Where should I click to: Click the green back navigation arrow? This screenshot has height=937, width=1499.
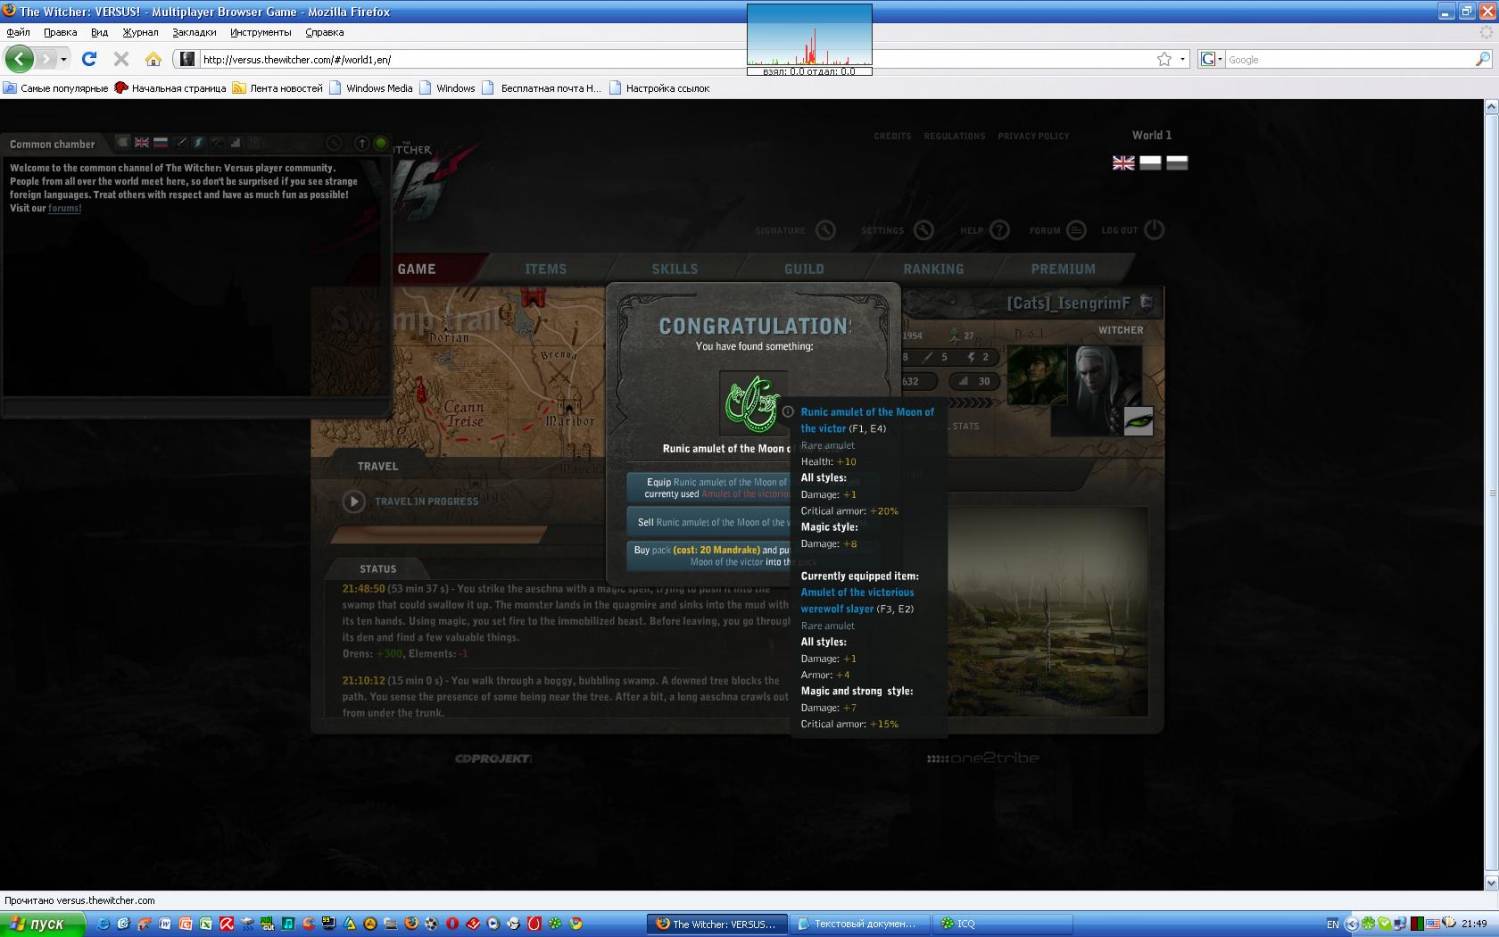19,59
